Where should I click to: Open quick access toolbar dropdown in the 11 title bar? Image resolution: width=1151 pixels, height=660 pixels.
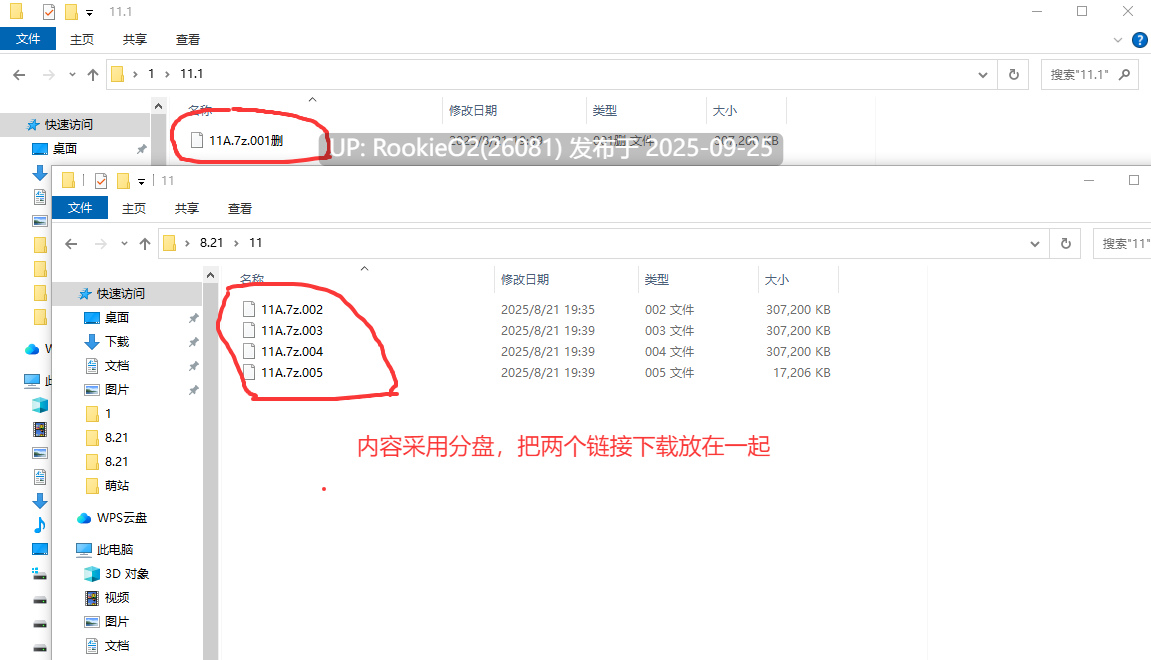142,181
